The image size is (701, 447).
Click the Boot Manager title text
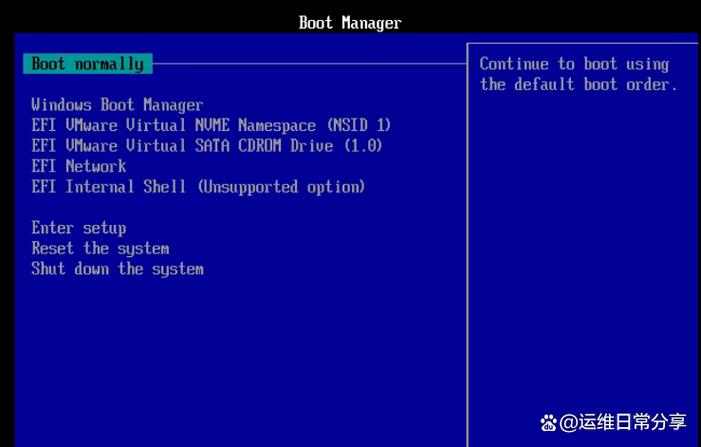pyautogui.click(x=350, y=23)
